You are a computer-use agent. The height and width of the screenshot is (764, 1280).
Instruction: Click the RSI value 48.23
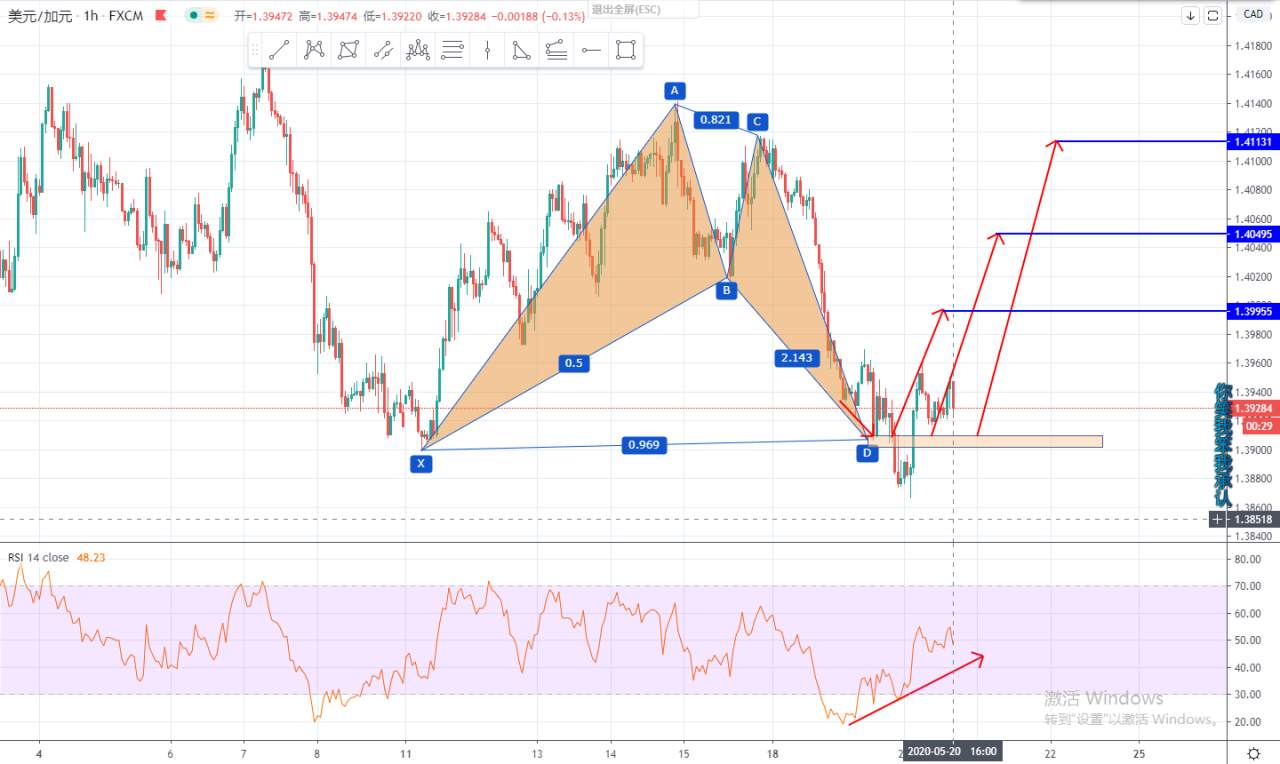[x=91, y=557]
